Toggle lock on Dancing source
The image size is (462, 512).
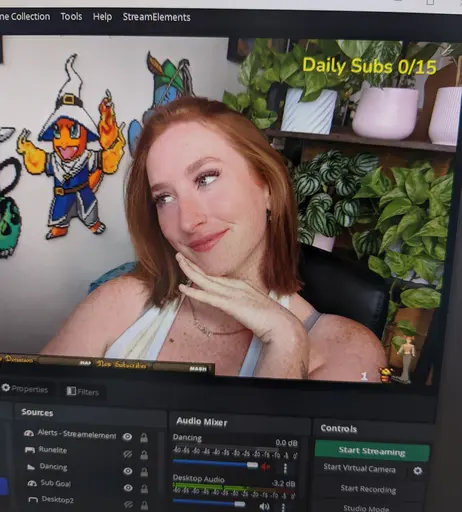[144, 472]
